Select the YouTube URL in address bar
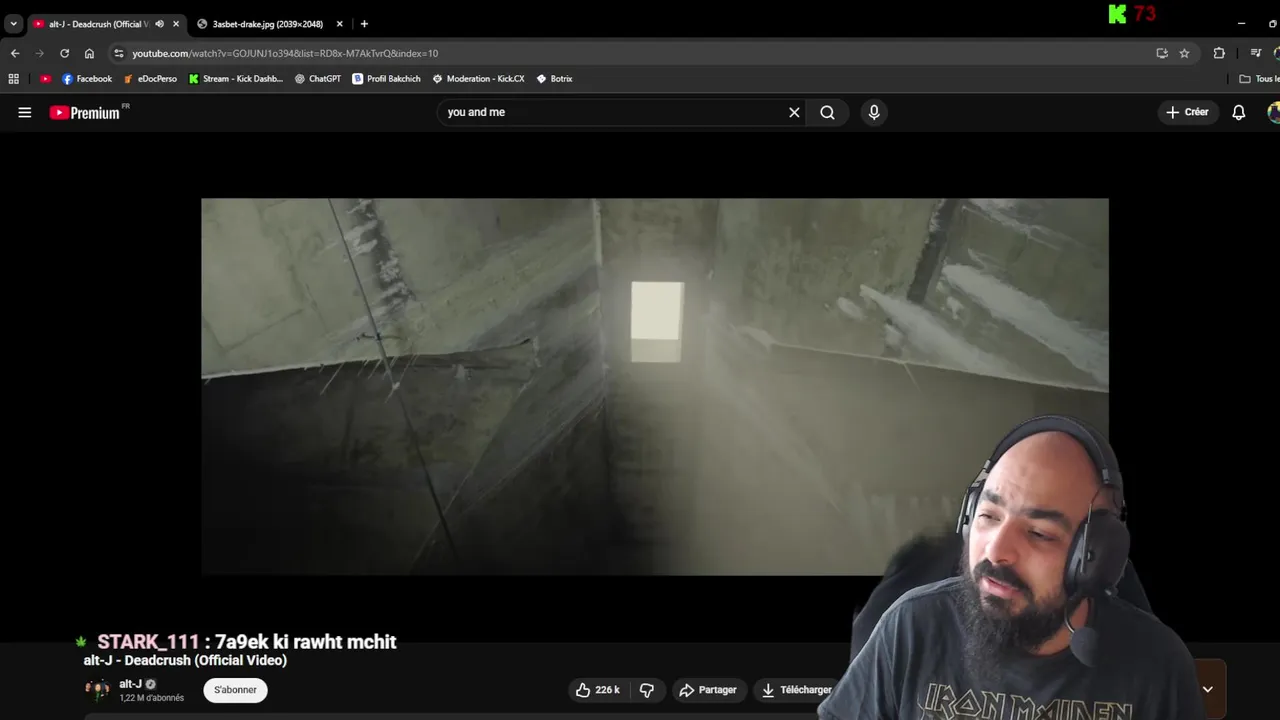 pos(285,53)
